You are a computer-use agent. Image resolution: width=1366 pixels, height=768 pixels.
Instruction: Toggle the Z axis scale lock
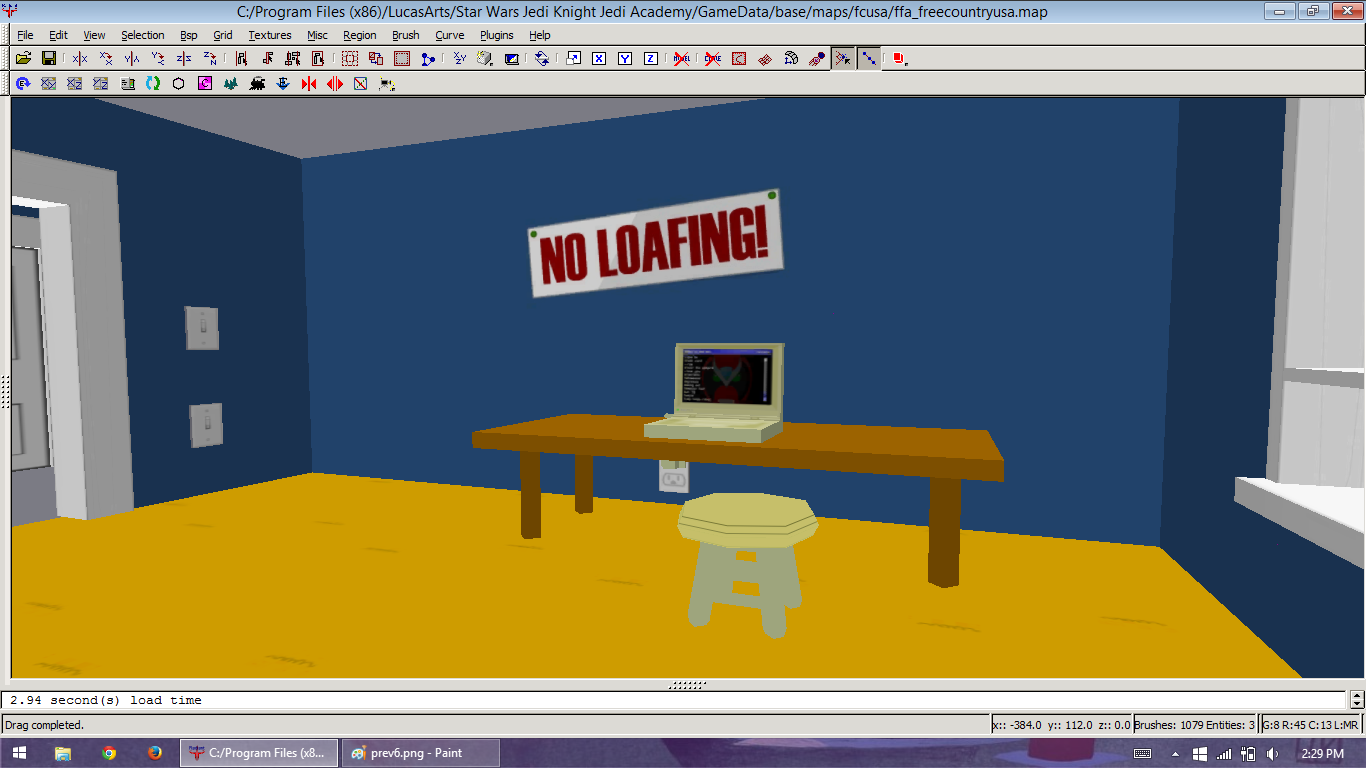click(x=651, y=59)
